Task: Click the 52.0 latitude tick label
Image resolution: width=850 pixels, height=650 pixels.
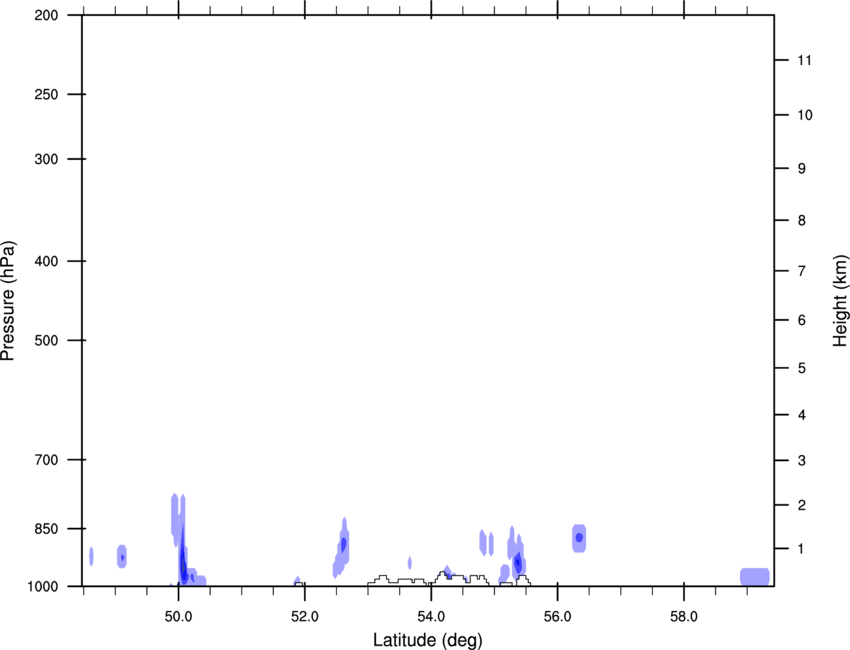Action: pyautogui.click(x=304, y=615)
